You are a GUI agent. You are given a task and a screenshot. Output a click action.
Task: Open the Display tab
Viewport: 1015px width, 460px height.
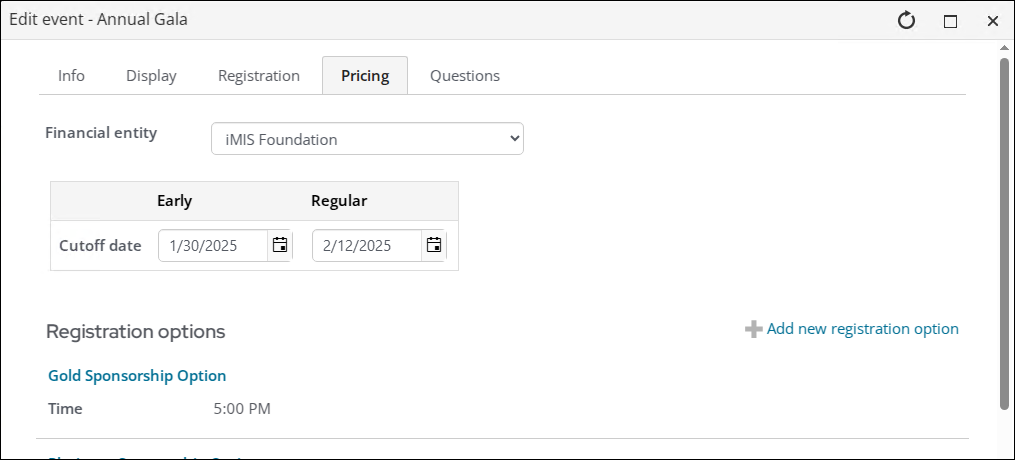[151, 76]
